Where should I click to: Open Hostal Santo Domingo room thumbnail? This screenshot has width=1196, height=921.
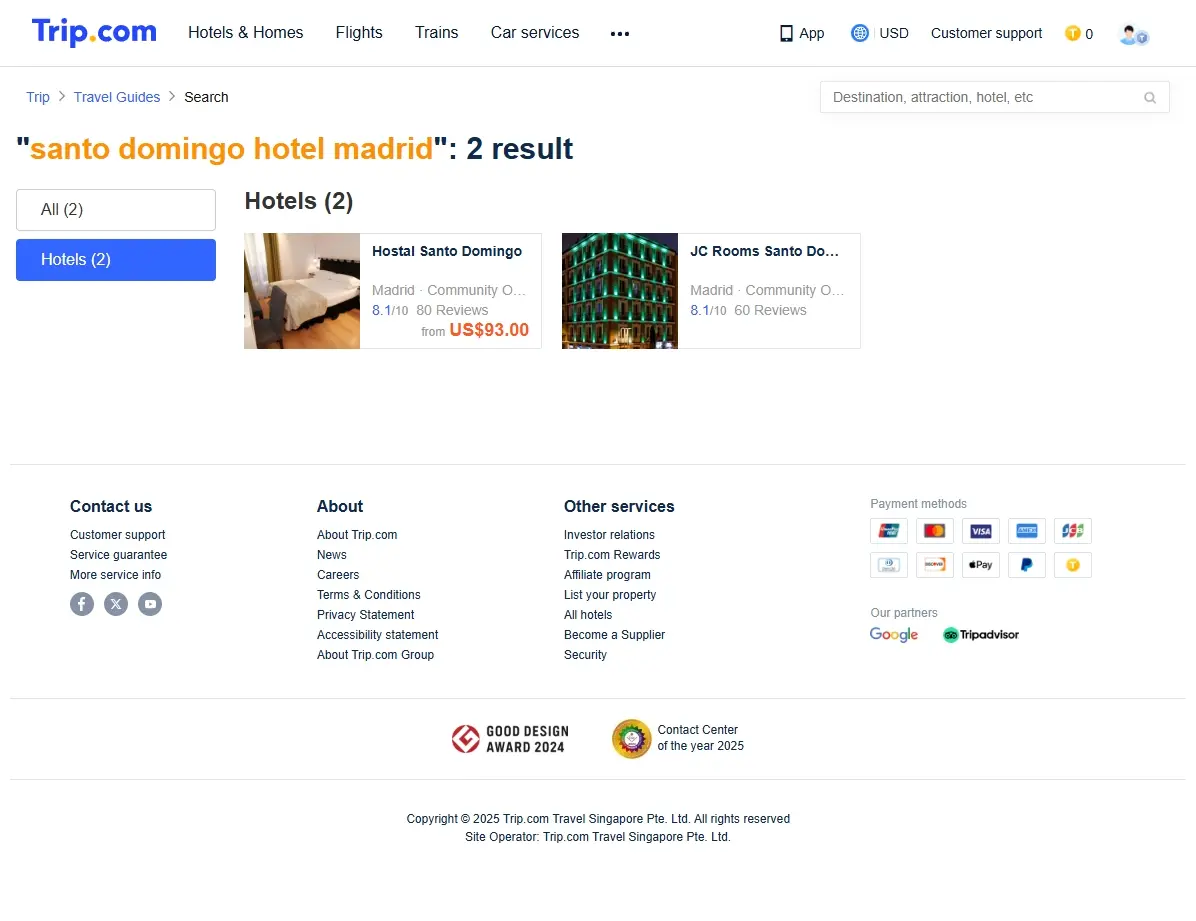tap(302, 291)
